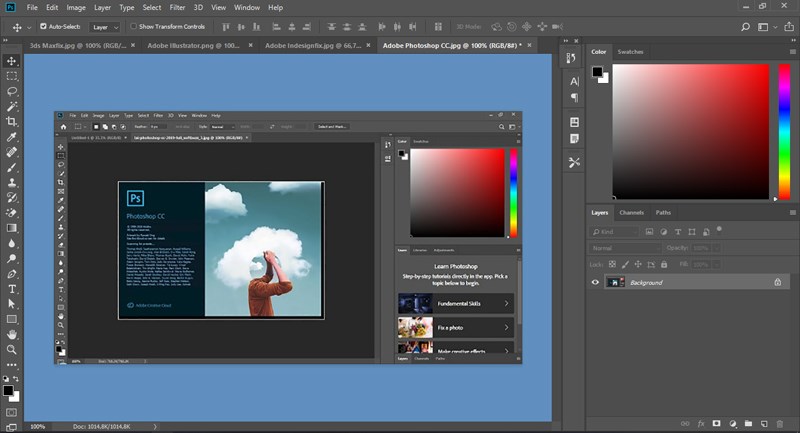The image size is (800, 433).
Task: Enable Show Transform Controls checkbox
Action: 134,27
